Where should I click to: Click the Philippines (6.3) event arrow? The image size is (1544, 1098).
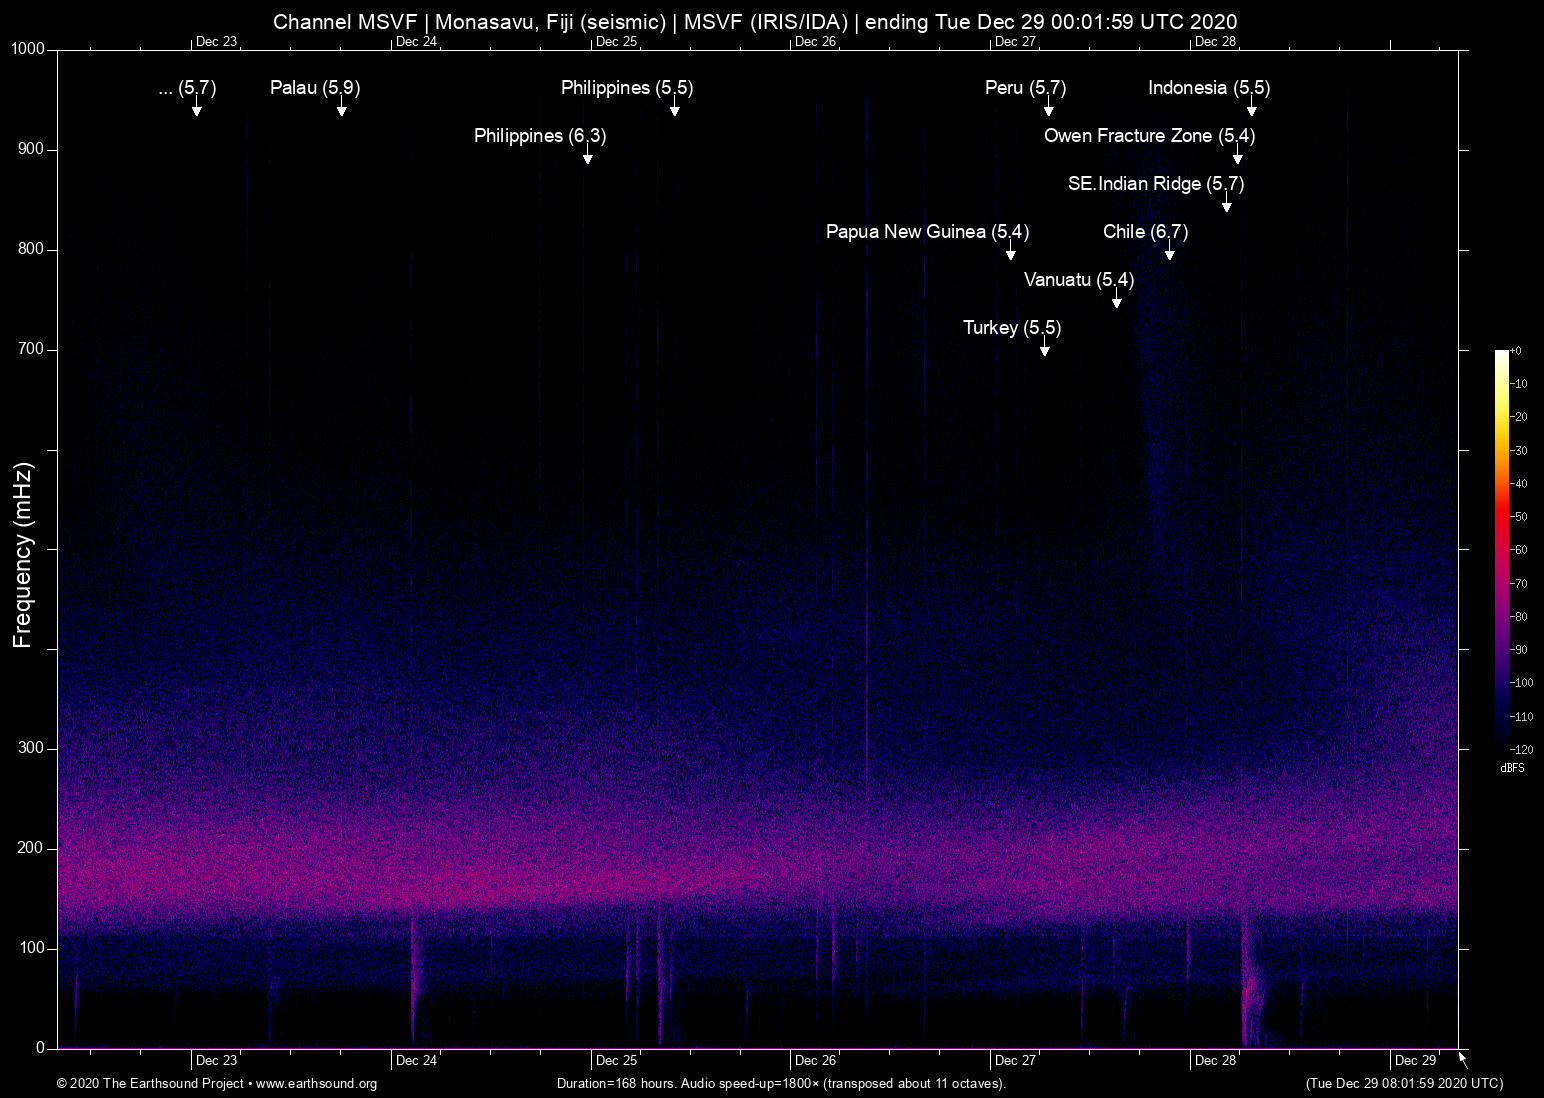pos(588,158)
